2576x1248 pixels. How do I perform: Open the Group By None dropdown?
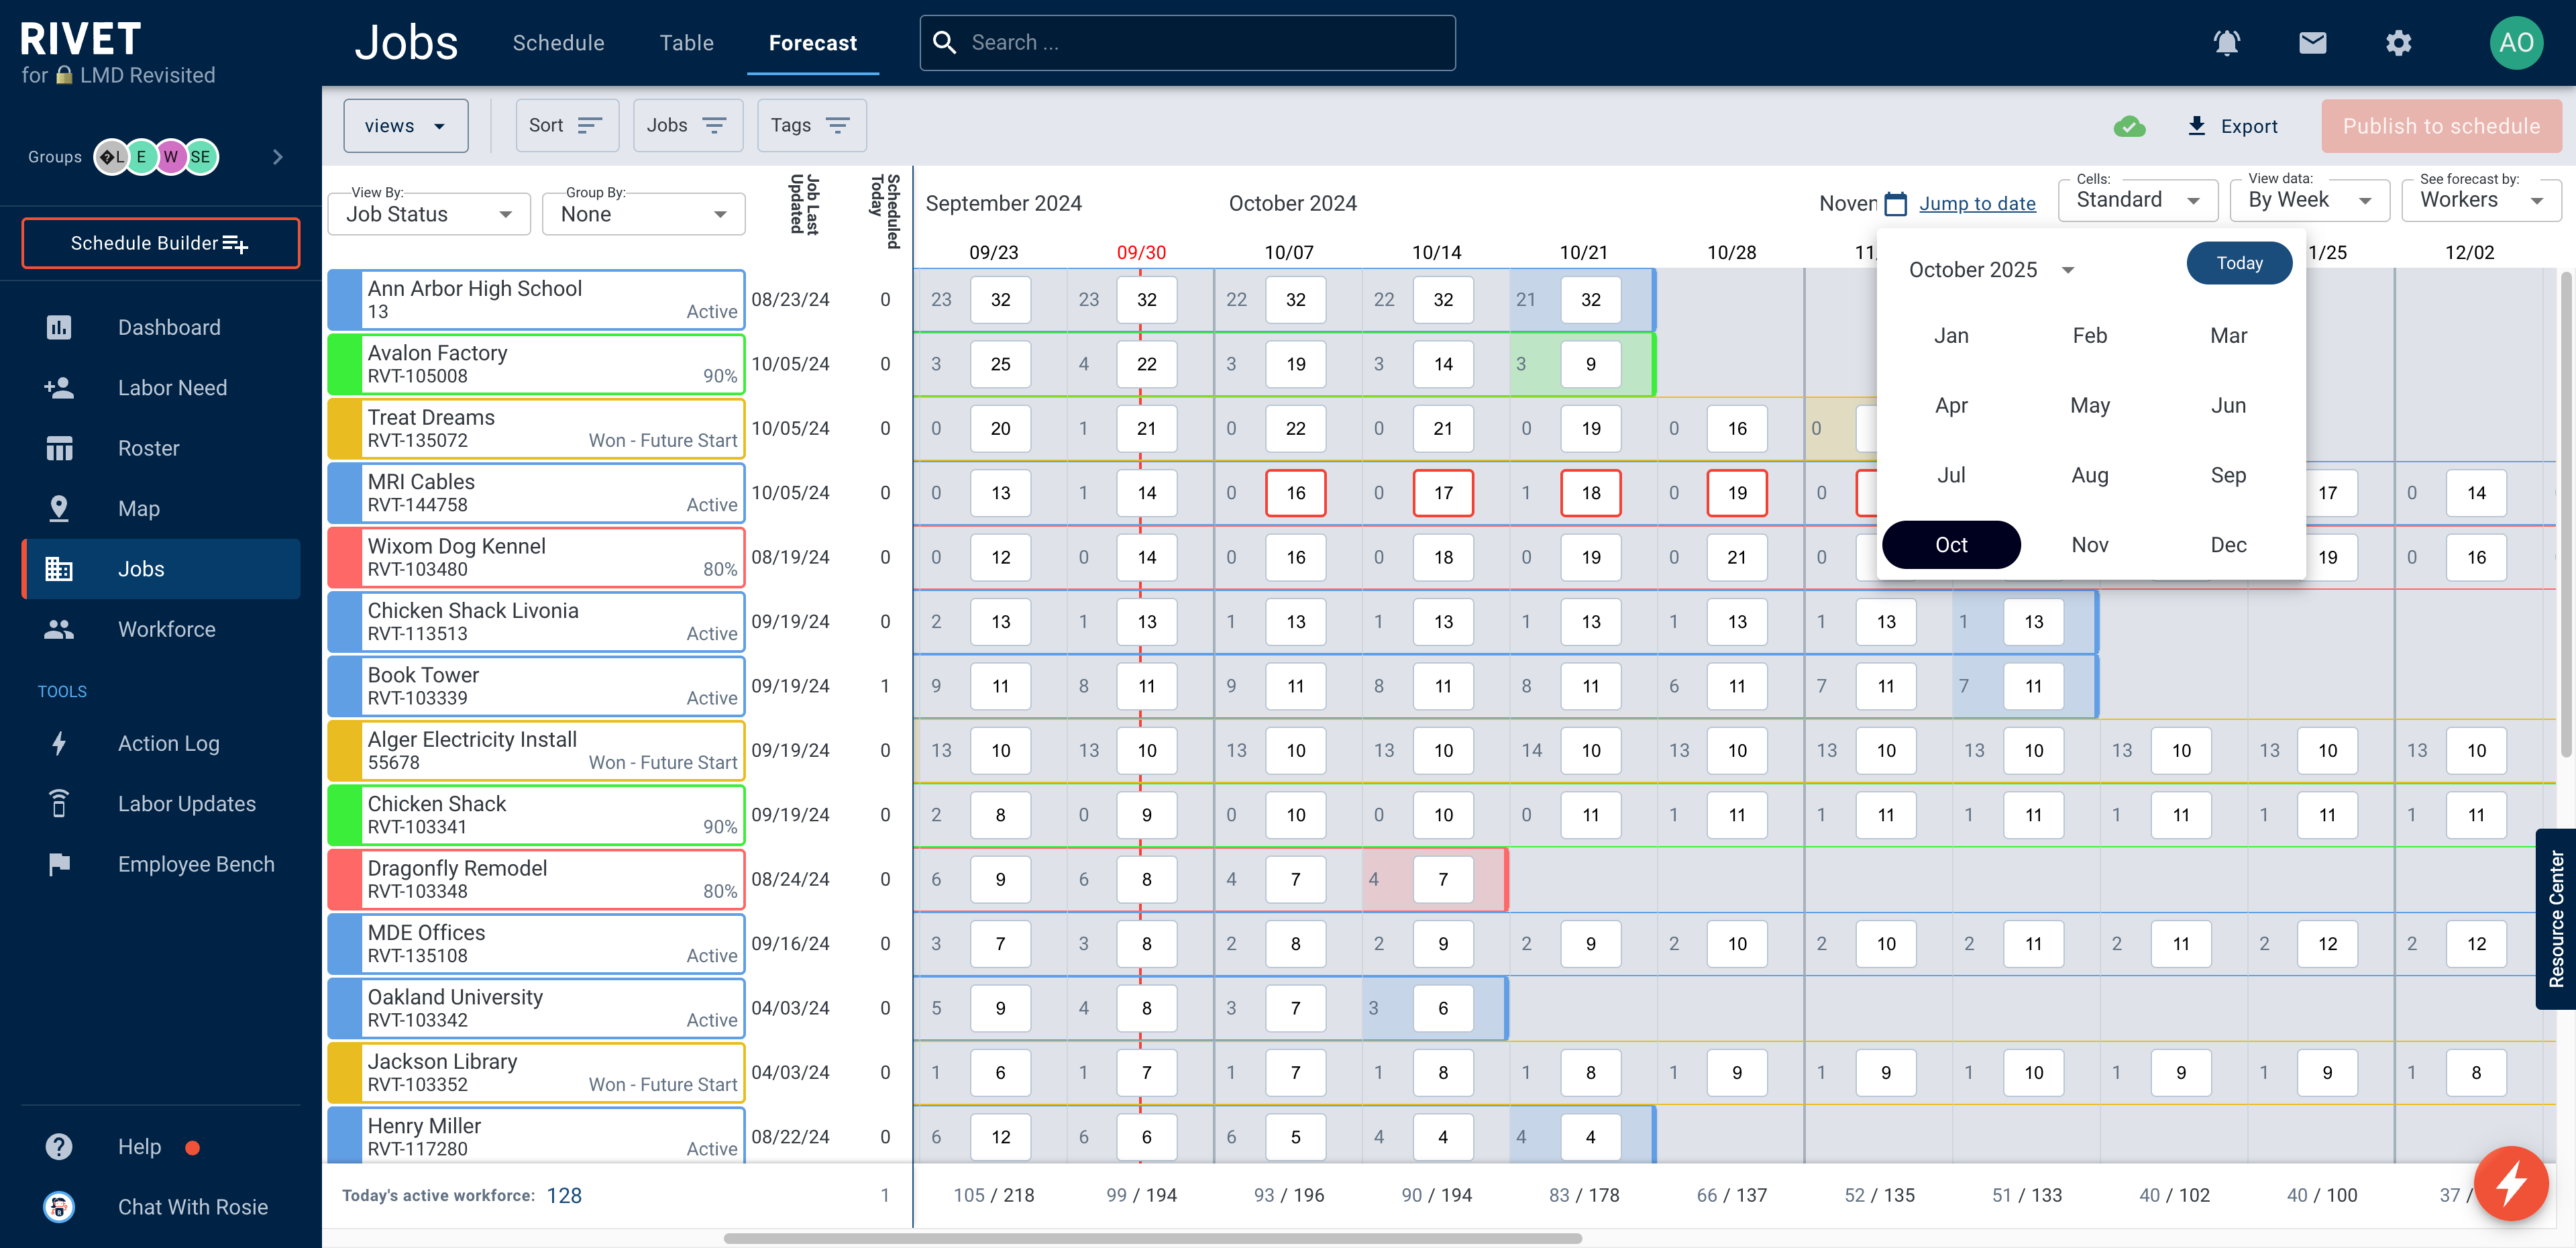pyautogui.click(x=644, y=214)
